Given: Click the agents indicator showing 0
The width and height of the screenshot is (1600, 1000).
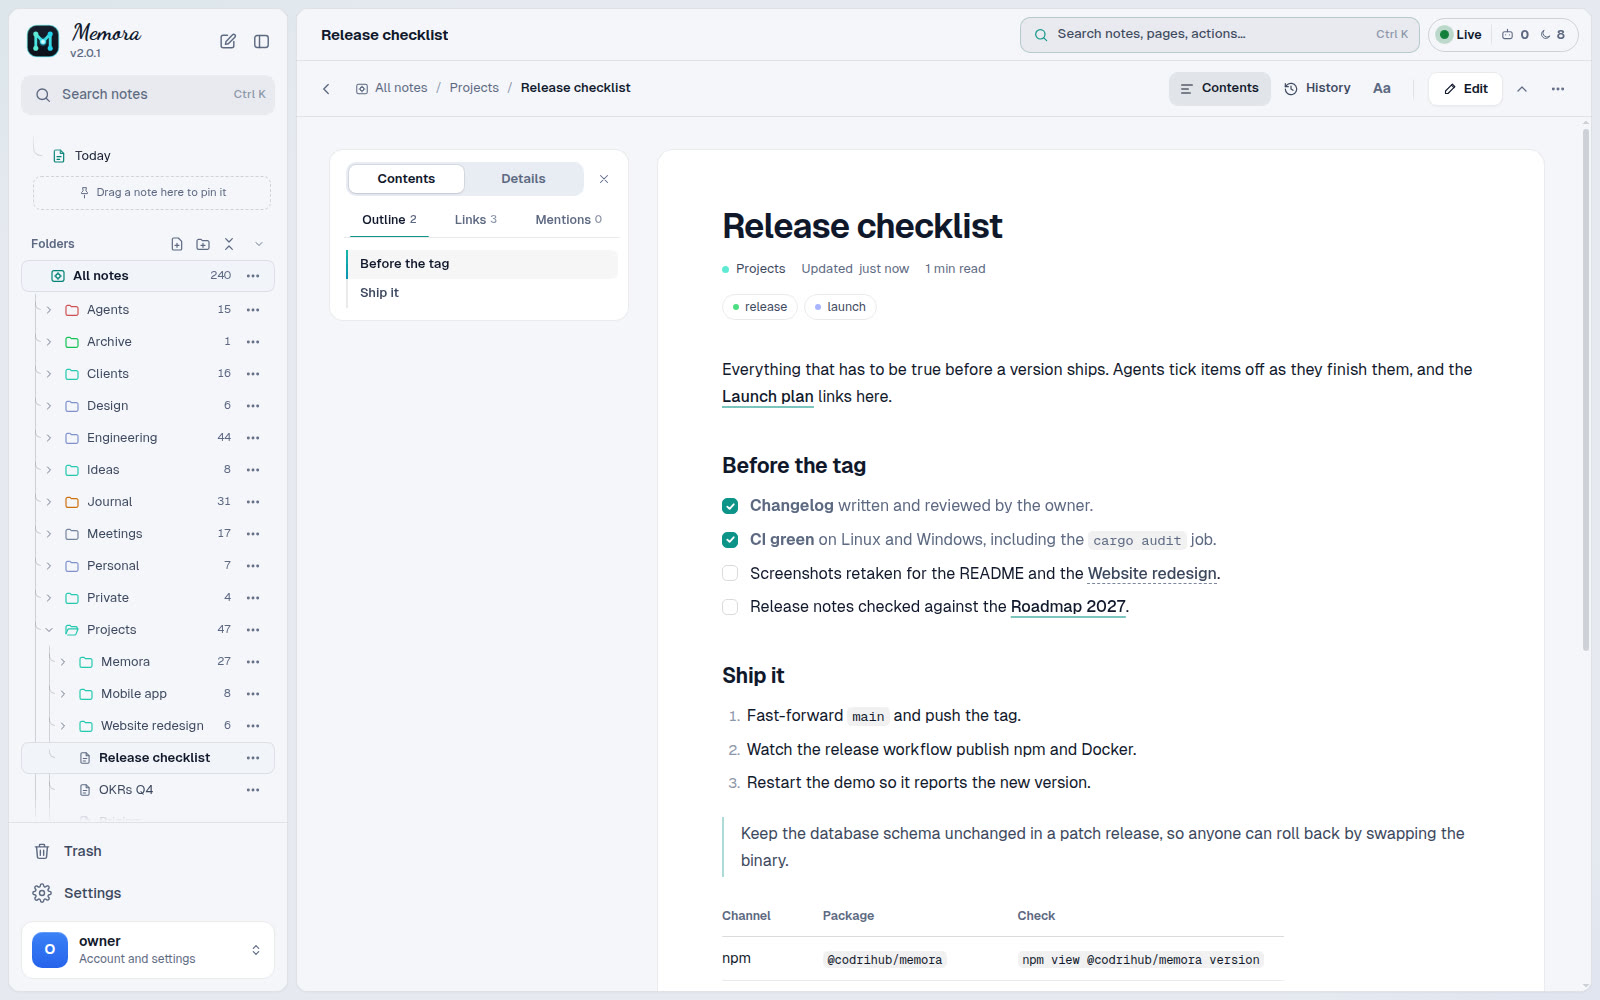Looking at the screenshot, I should pos(1515,34).
